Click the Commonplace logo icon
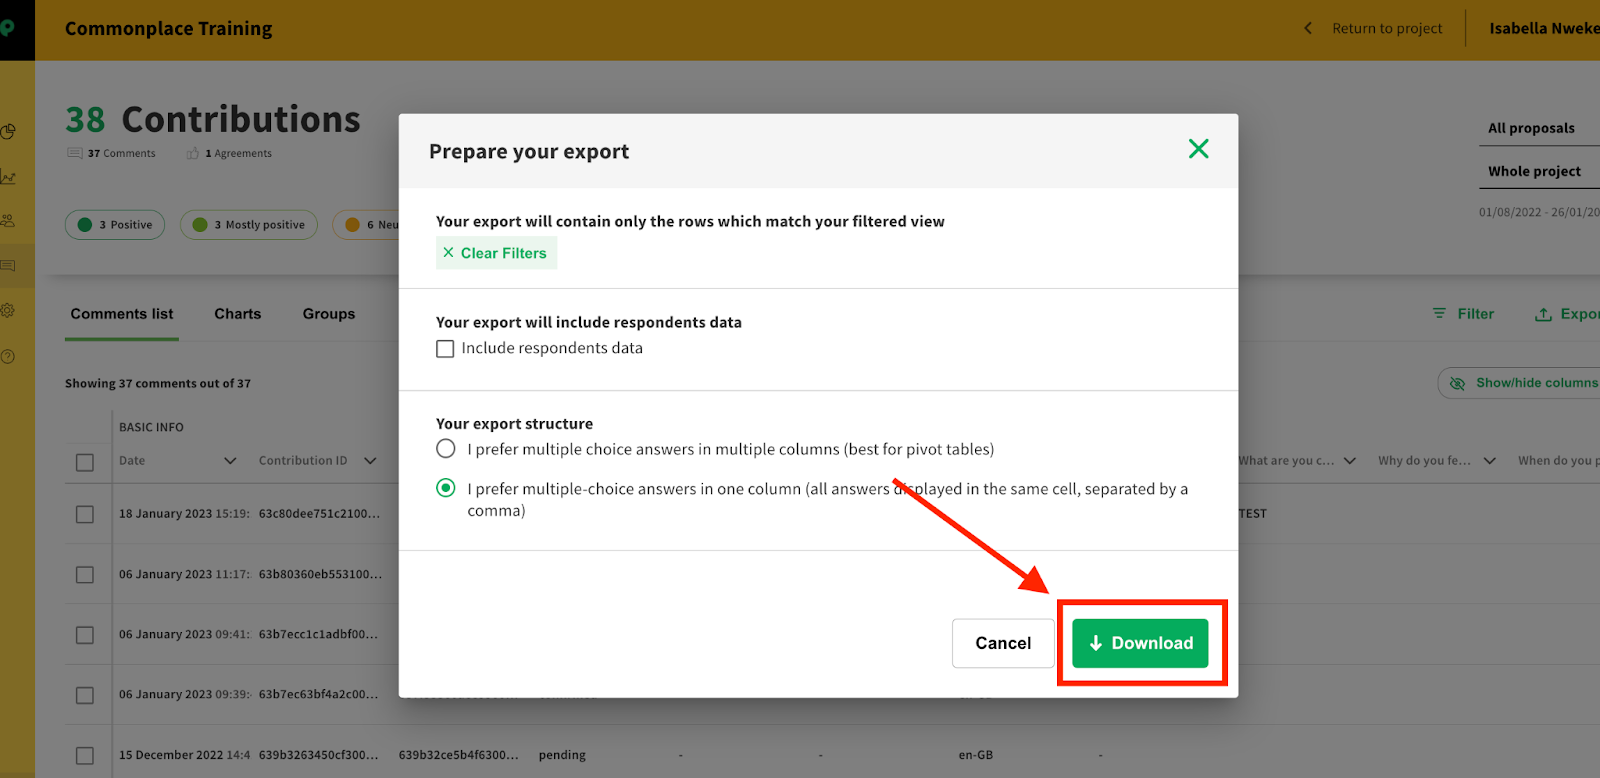 (8, 28)
